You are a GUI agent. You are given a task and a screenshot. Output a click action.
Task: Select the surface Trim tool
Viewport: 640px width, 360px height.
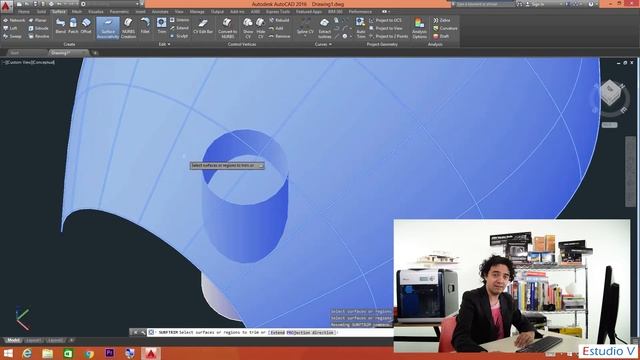[162, 26]
